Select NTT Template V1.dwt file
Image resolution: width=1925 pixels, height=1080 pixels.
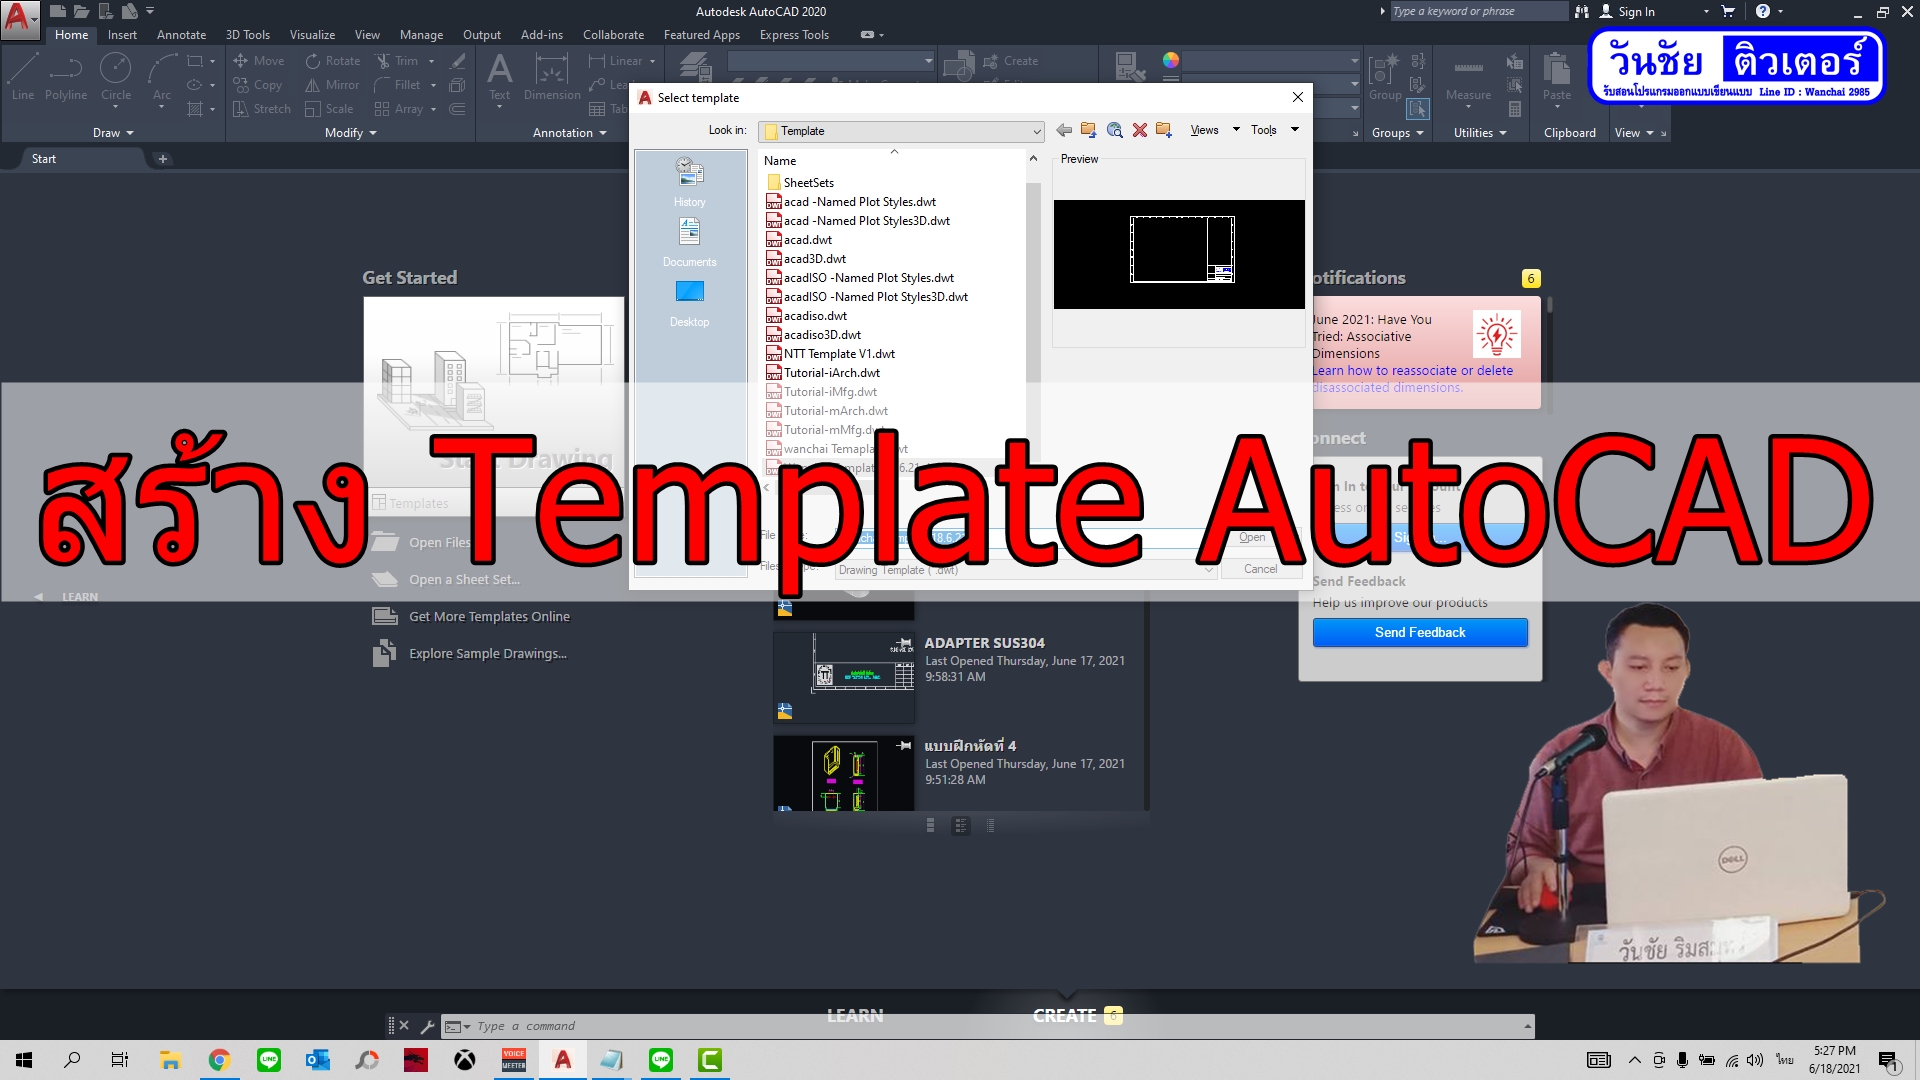pyautogui.click(x=839, y=354)
